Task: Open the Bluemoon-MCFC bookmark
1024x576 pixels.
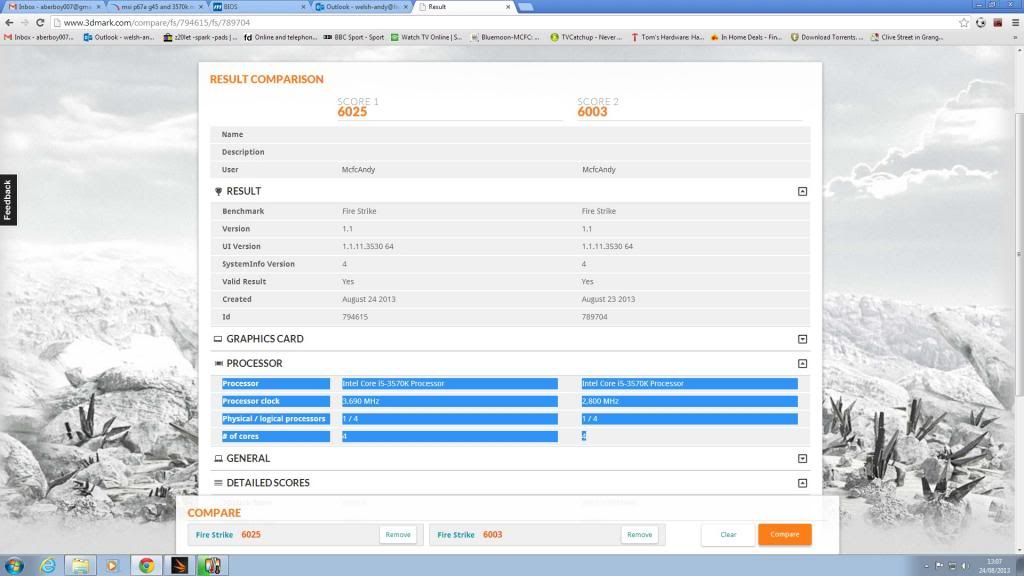Action: click(505, 37)
